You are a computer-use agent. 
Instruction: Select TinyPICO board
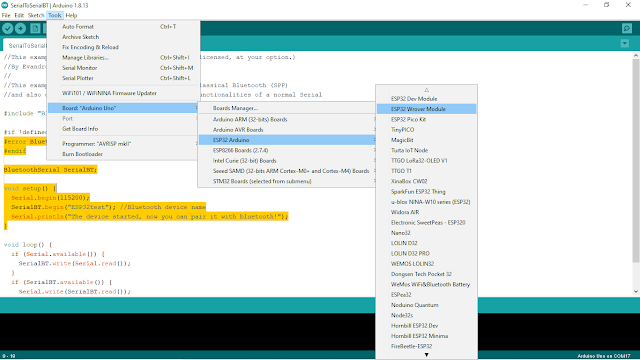coord(427,130)
